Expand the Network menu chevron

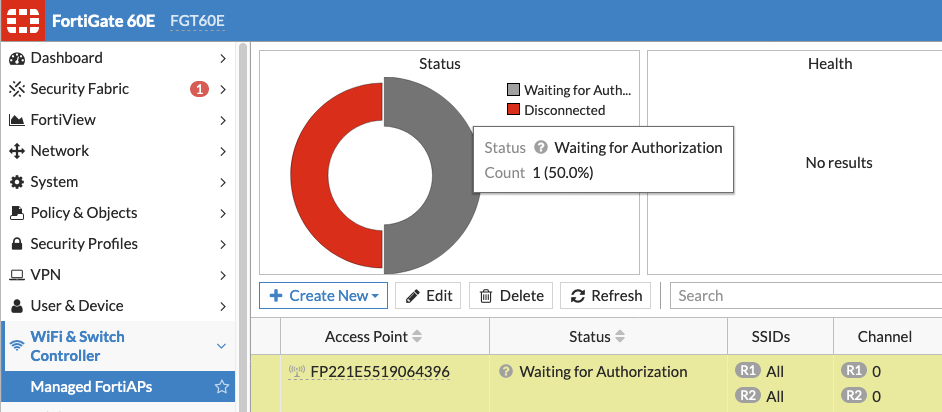pyautogui.click(x=223, y=151)
